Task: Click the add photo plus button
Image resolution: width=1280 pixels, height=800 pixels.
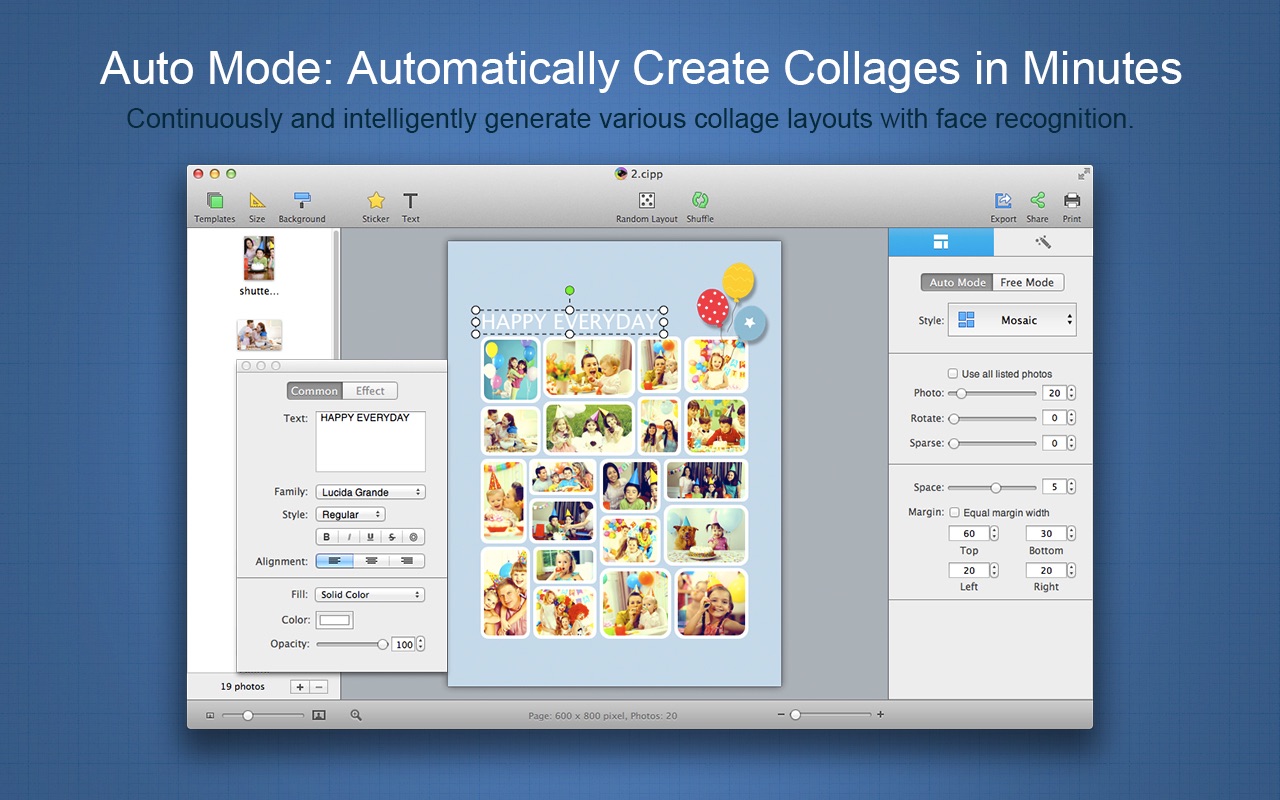Action: coord(300,687)
